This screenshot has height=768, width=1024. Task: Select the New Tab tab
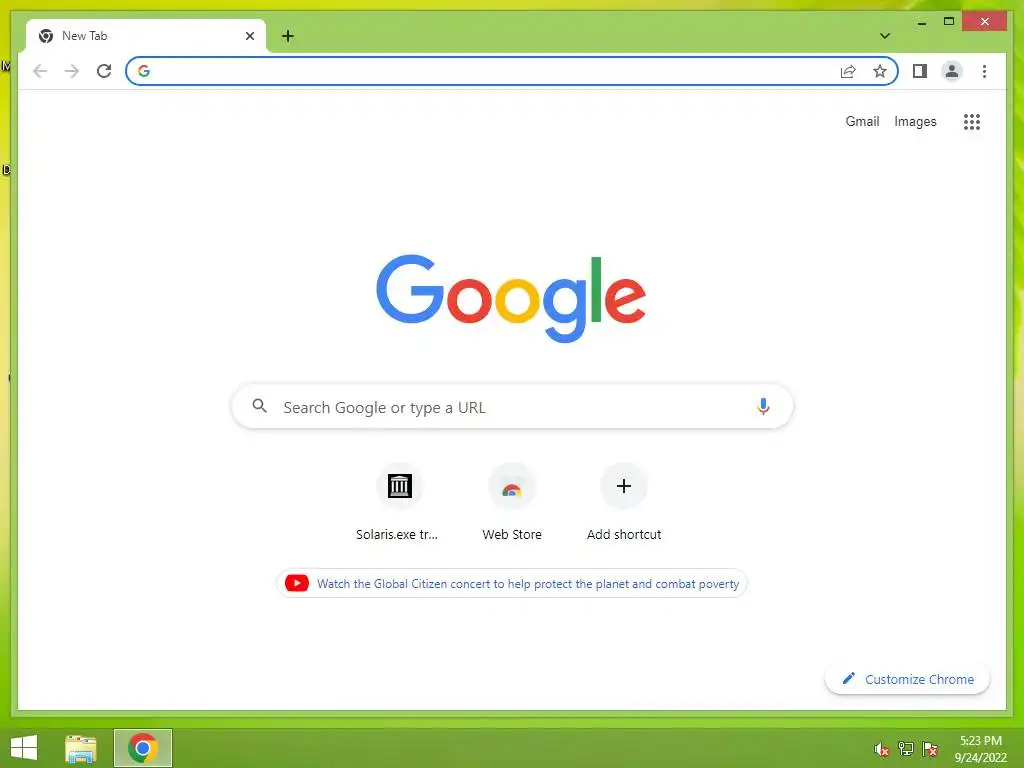click(x=146, y=36)
